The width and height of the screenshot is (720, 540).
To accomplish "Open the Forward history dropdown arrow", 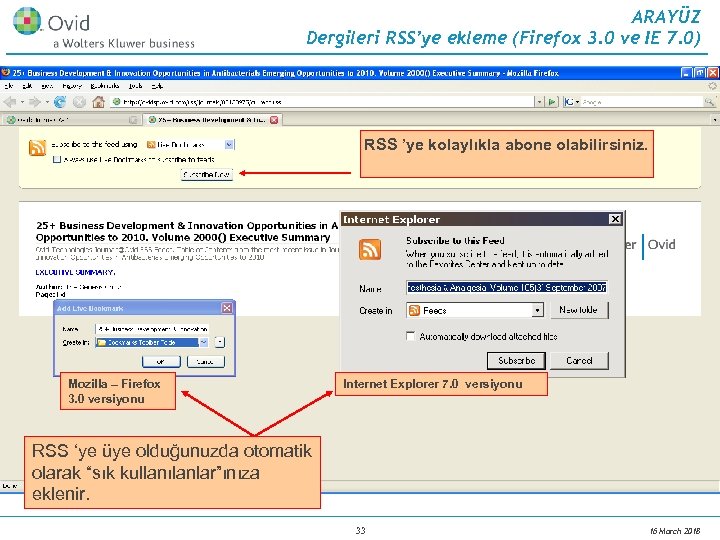I will [47, 102].
